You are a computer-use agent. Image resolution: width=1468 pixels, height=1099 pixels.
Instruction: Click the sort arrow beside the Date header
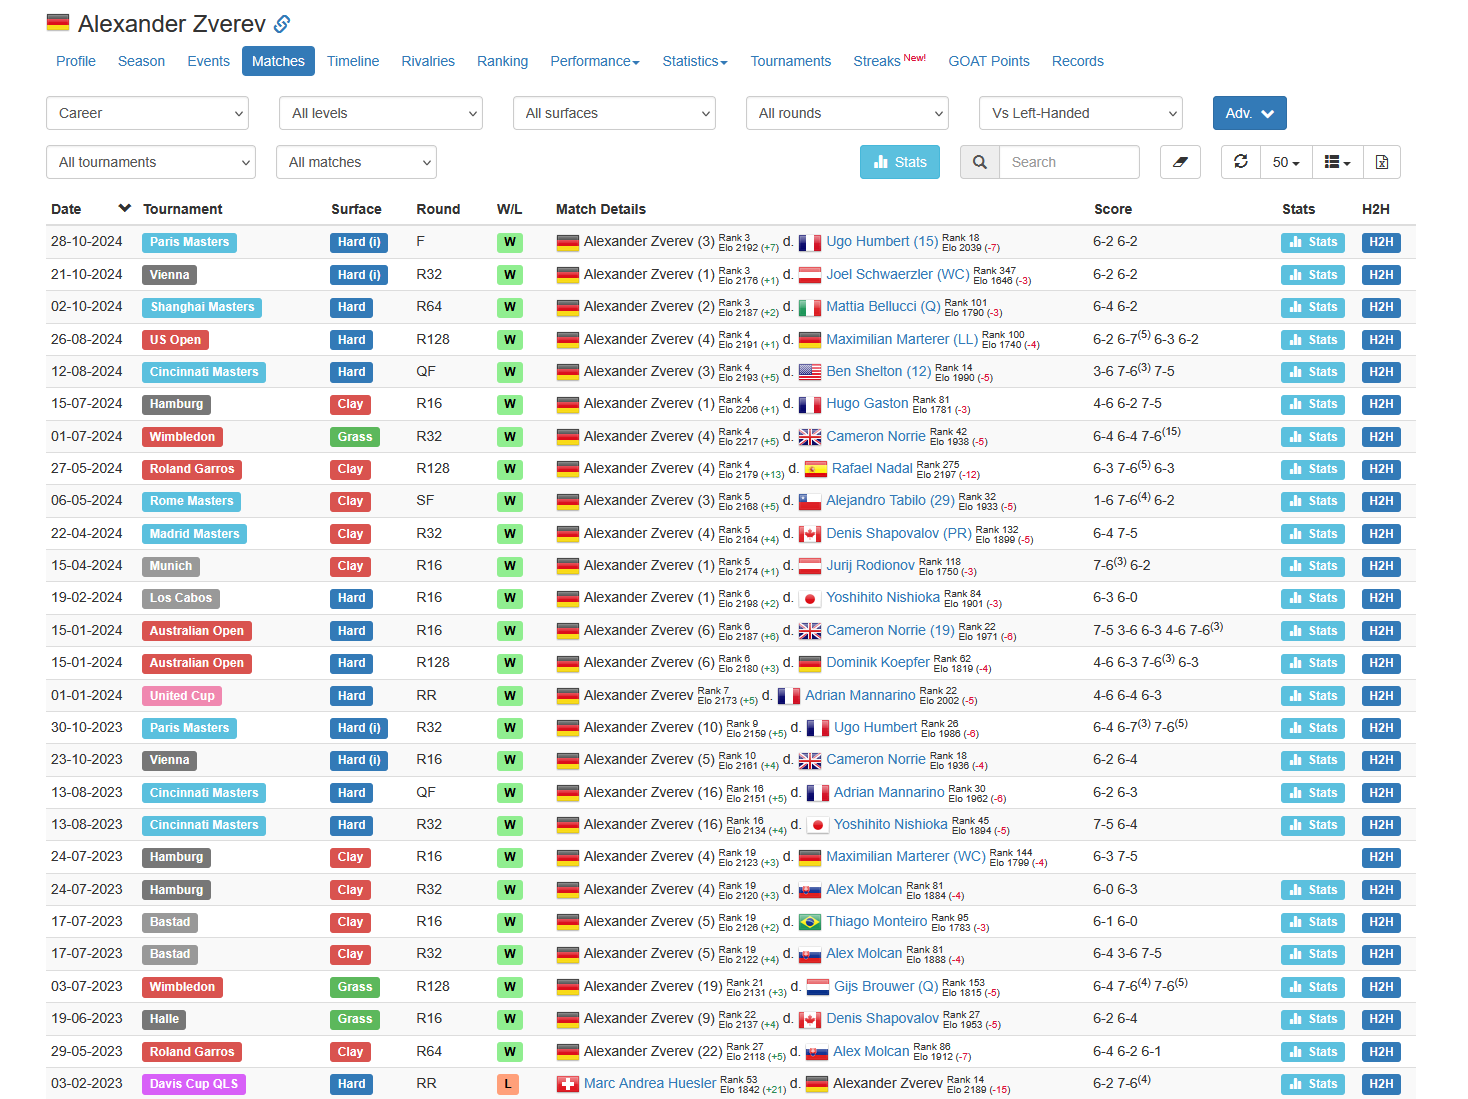click(x=125, y=208)
